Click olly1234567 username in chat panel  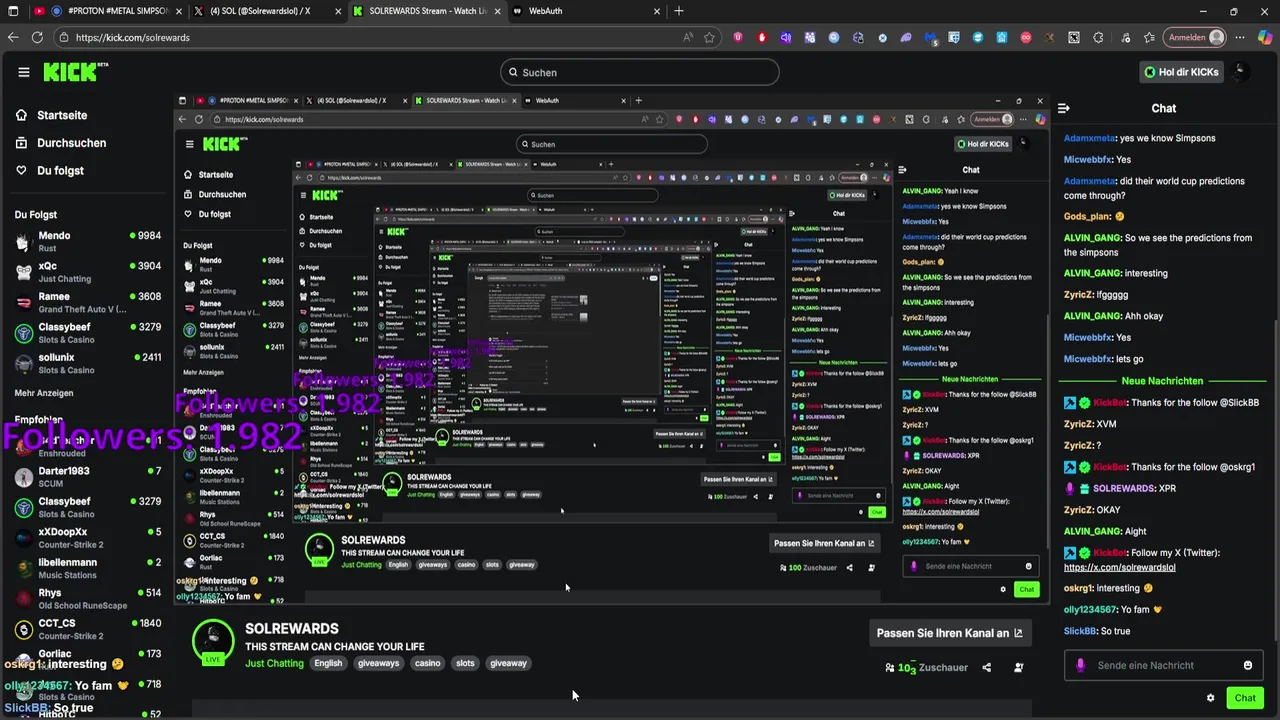[x=1090, y=610]
